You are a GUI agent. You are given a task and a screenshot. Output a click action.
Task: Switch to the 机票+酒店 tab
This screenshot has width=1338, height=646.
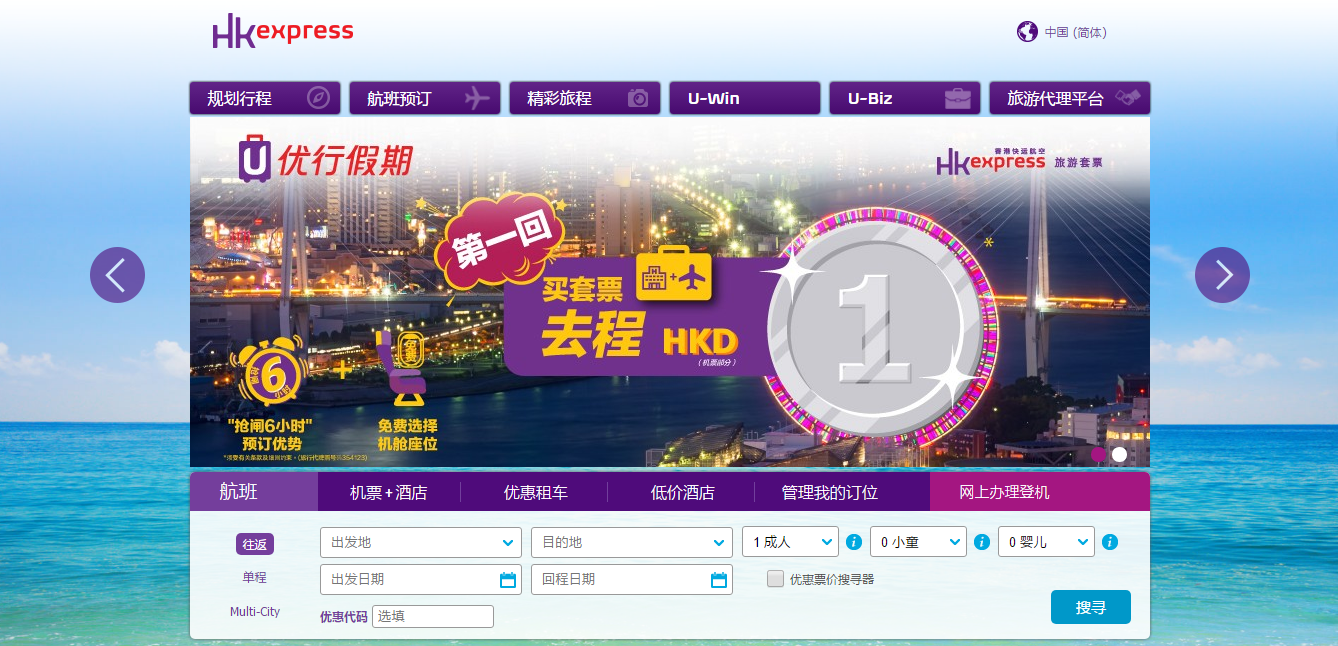pyautogui.click(x=389, y=492)
